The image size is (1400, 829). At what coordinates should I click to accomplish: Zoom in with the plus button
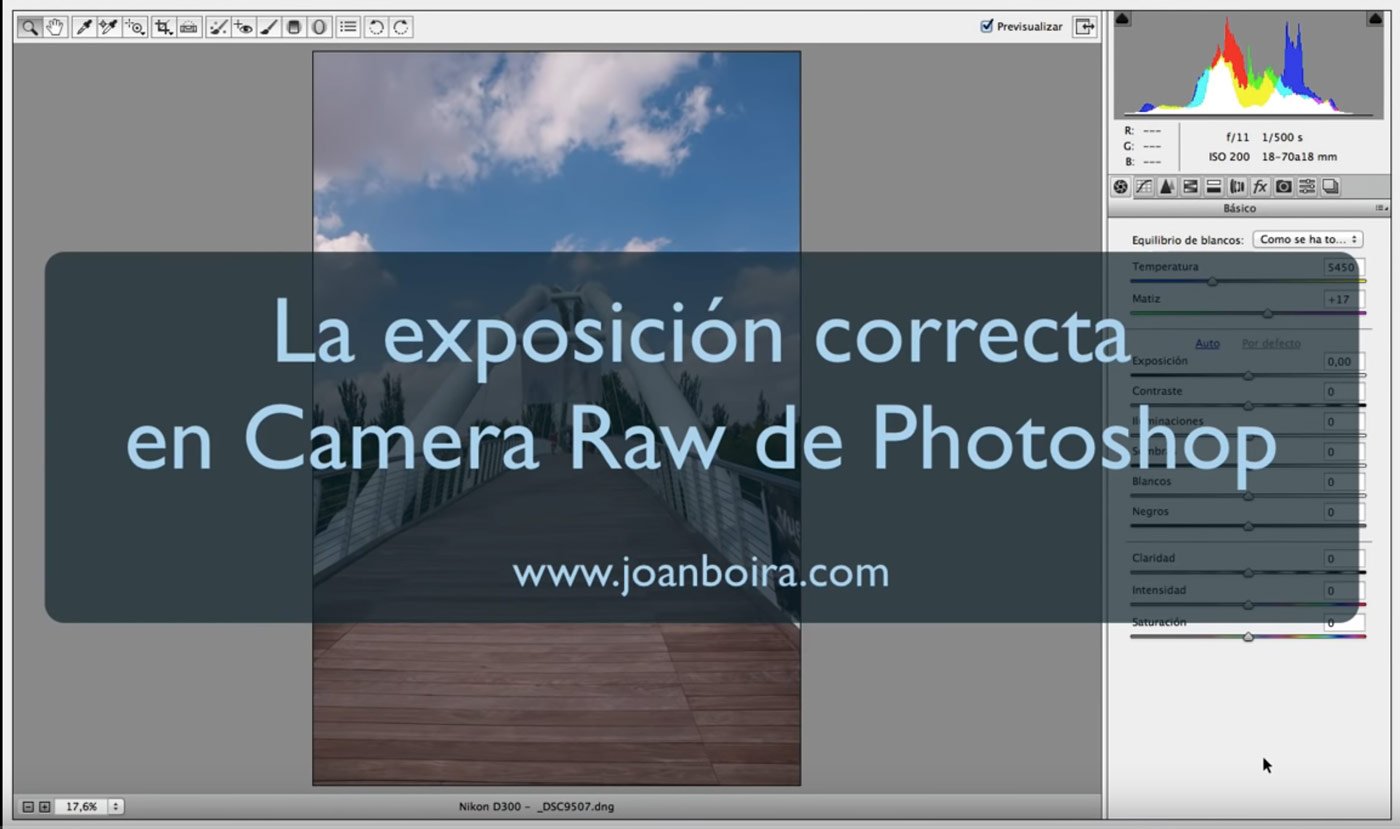click(x=44, y=806)
